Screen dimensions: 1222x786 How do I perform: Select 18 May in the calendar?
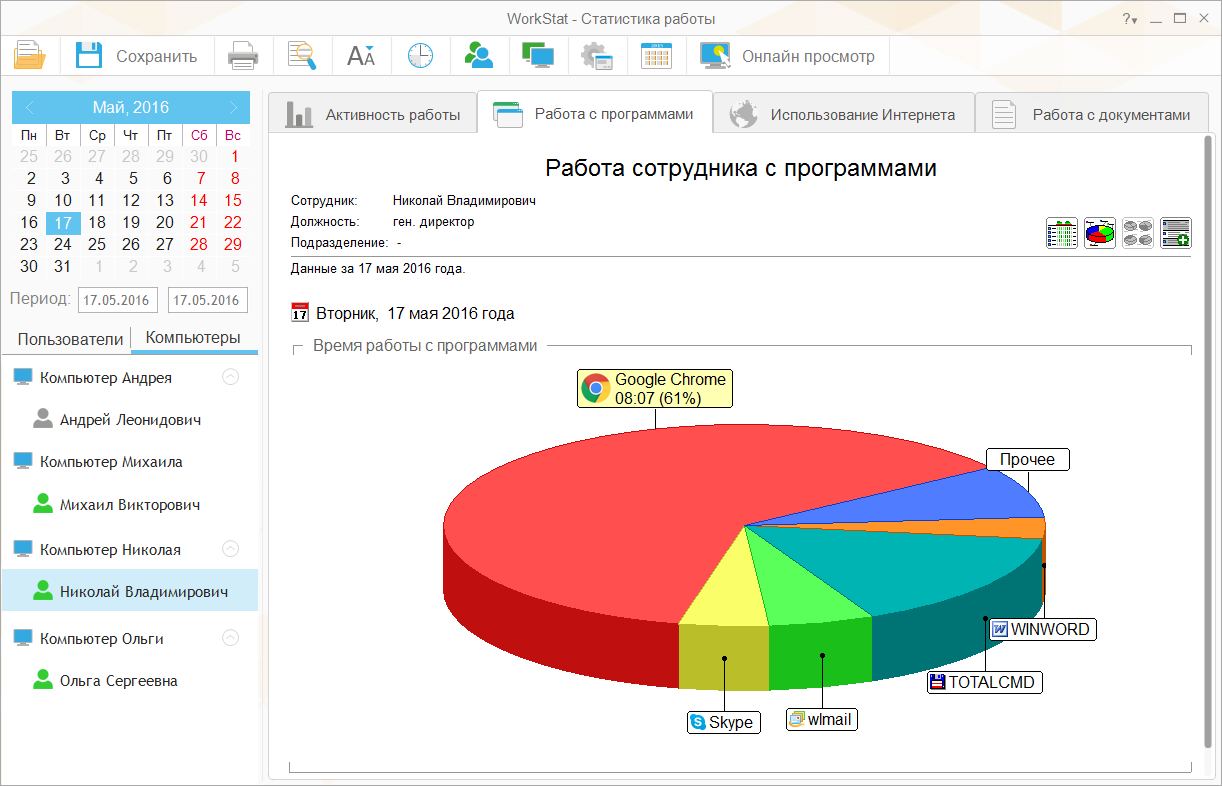click(97, 222)
